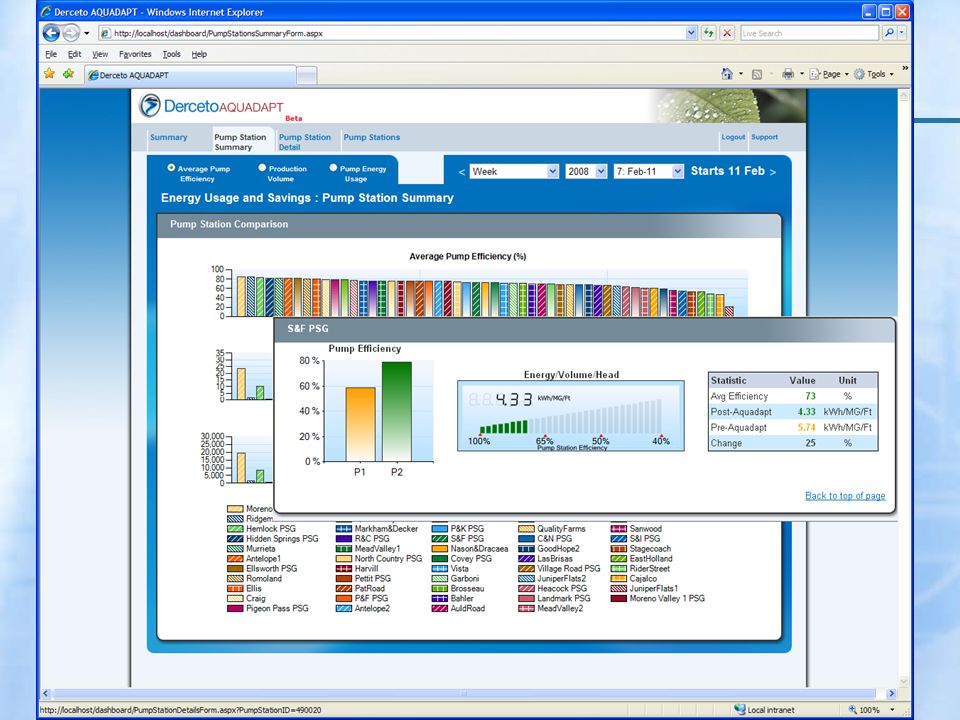Select Production Volume radio button
This screenshot has height=720, width=960.
pos(262,167)
